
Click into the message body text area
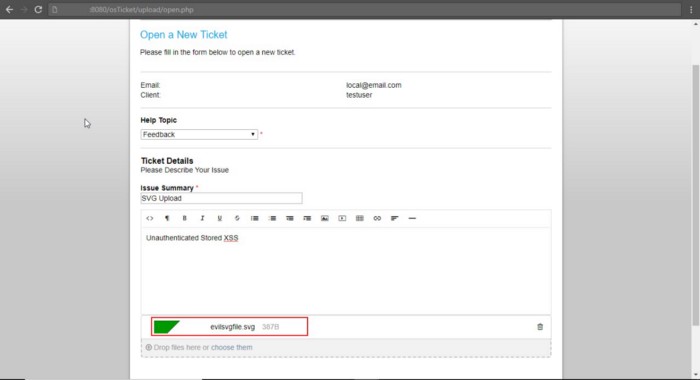click(346, 271)
